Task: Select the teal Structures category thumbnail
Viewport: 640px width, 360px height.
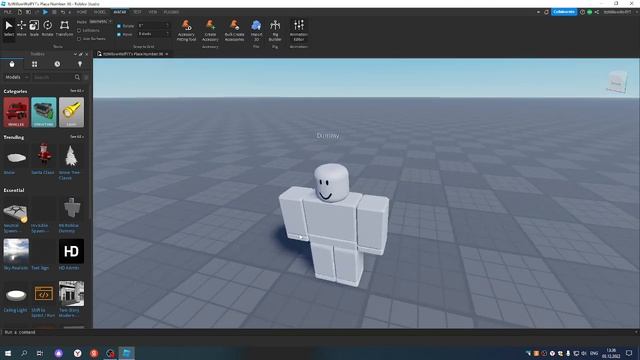Action: [x=44, y=112]
